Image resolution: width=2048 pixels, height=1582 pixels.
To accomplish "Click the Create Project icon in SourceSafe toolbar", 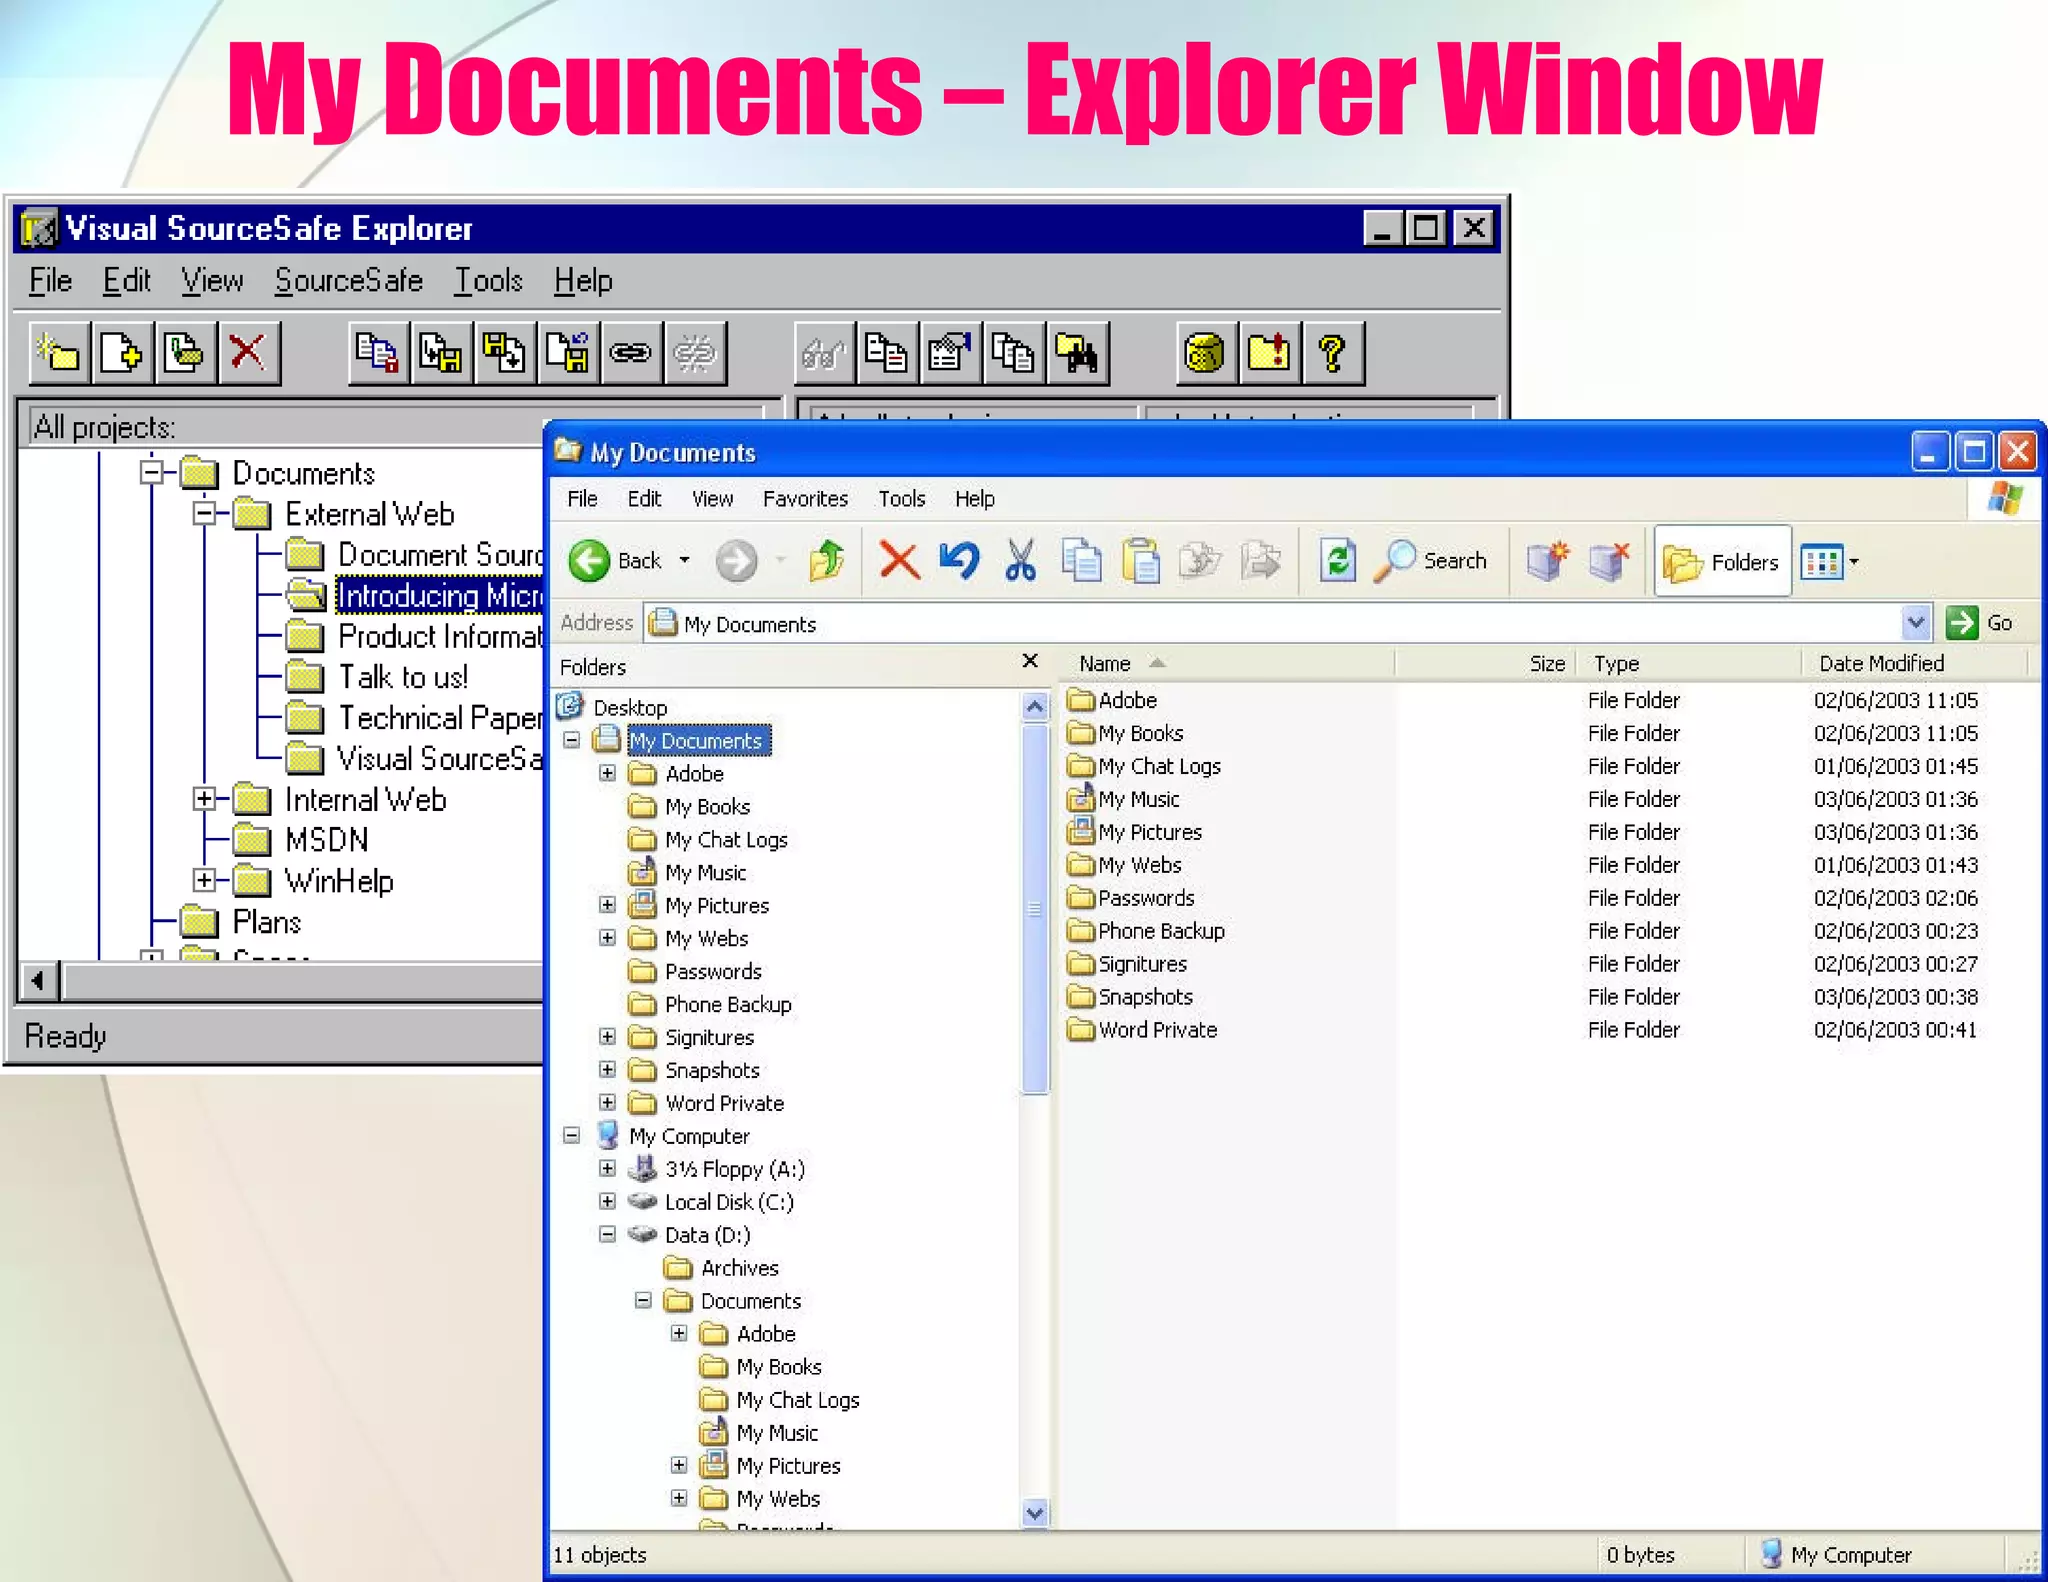I will 59,353.
